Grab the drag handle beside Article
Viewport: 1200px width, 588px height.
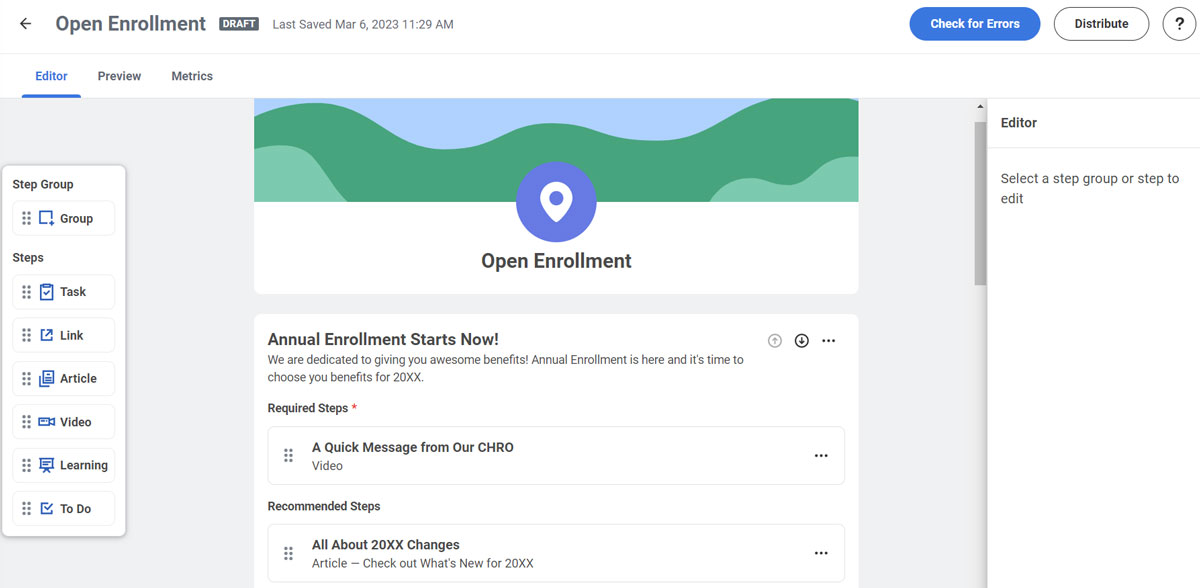point(27,378)
